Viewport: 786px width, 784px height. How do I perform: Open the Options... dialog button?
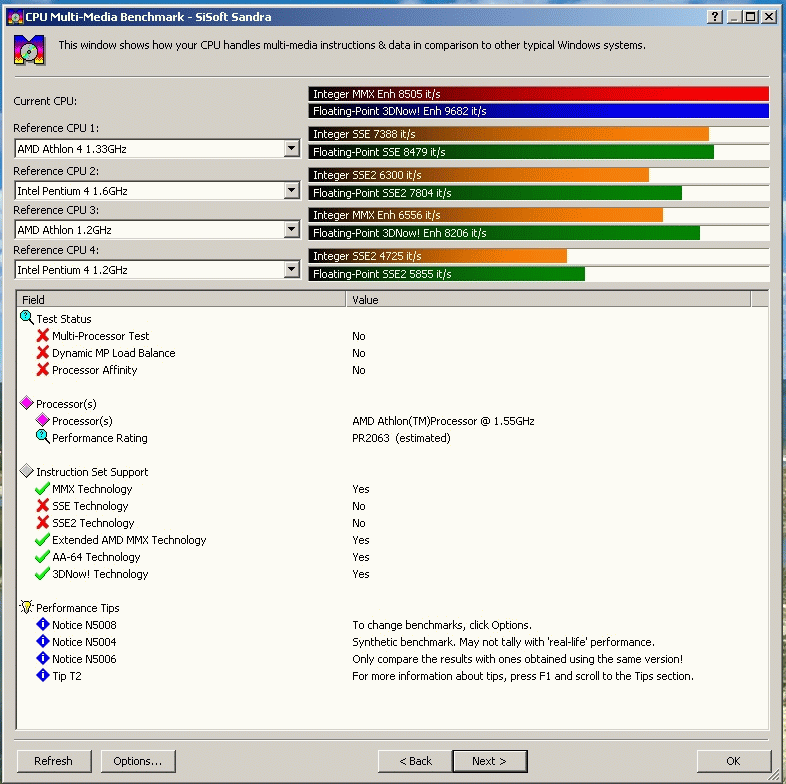click(x=138, y=761)
